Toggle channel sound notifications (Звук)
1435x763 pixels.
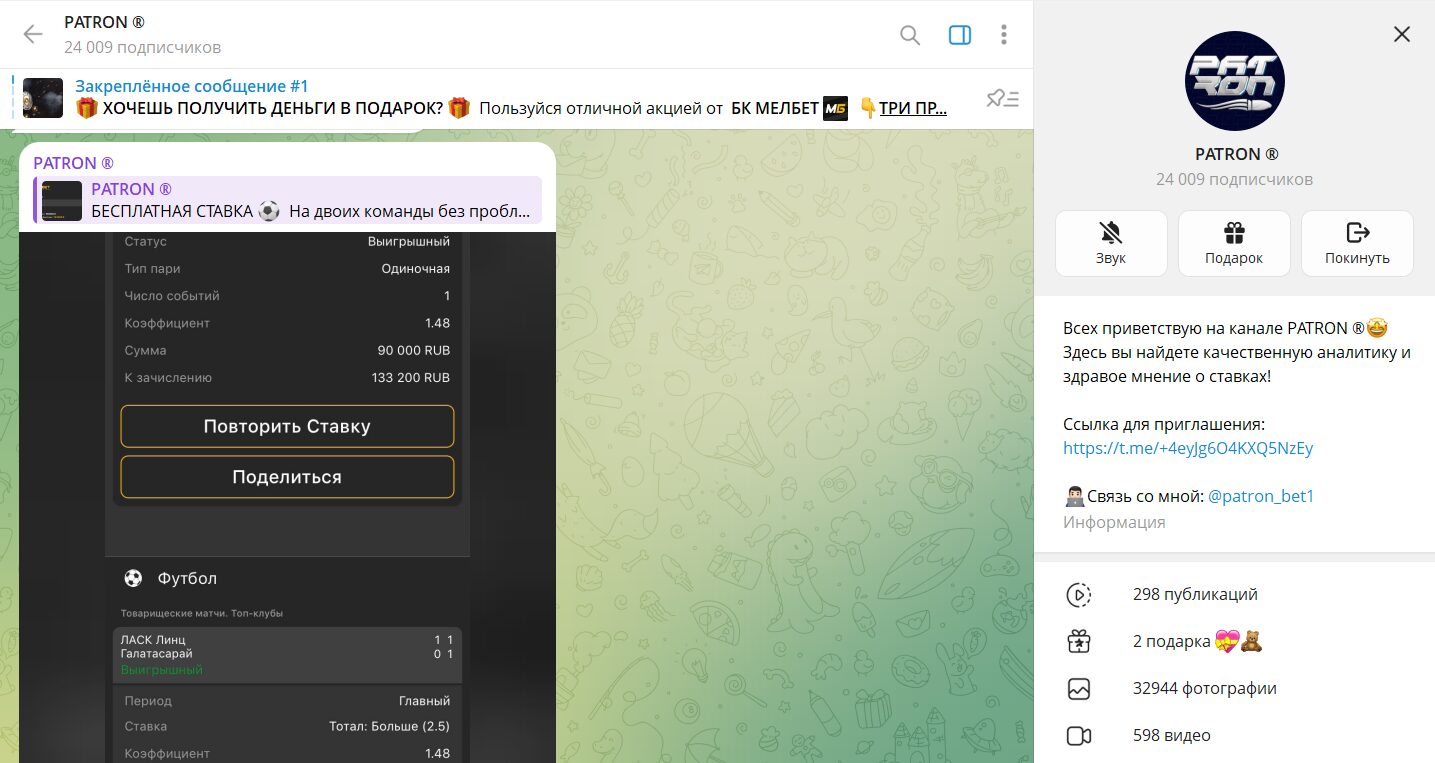pos(1111,243)
